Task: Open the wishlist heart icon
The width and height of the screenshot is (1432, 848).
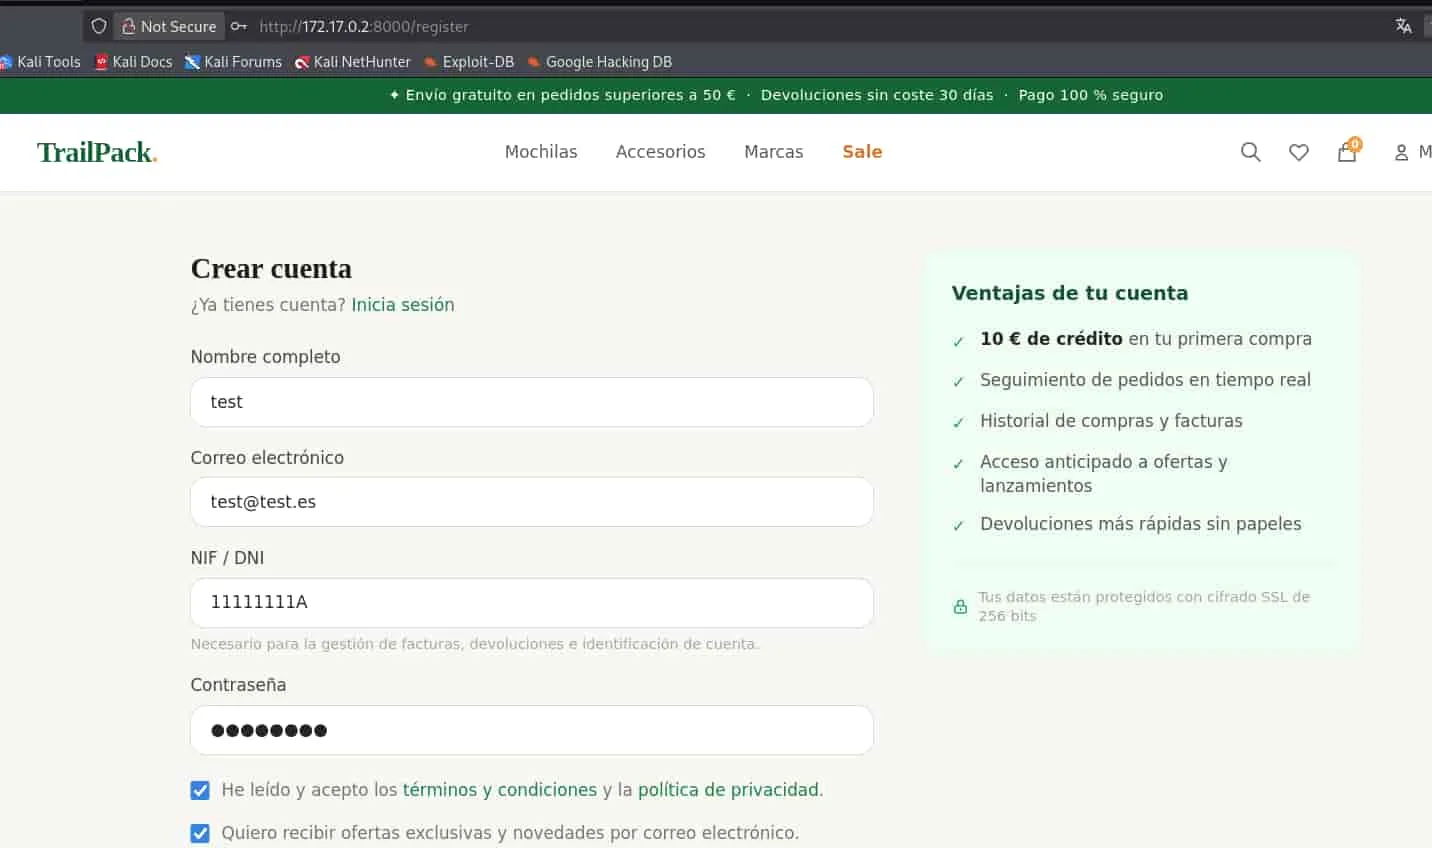Action: [x=1298, y=152]
